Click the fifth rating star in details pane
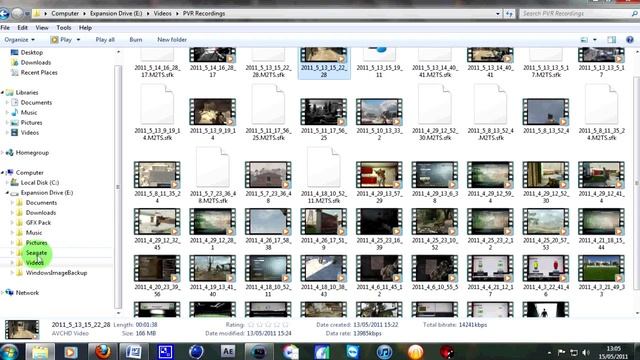Image resolution: width=640 pixels, height=360 pixels. pyautogui.click(x=285, y=325)
